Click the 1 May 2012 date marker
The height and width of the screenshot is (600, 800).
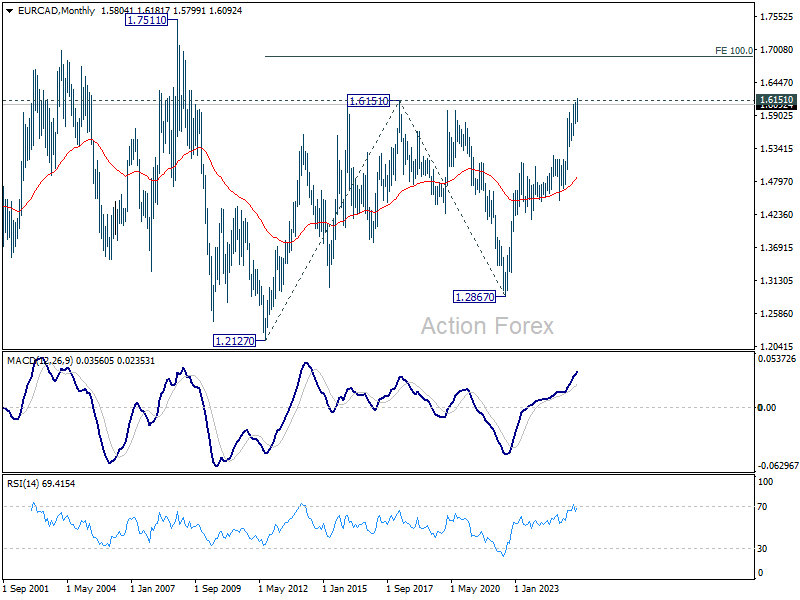click(x=283, y=588)
